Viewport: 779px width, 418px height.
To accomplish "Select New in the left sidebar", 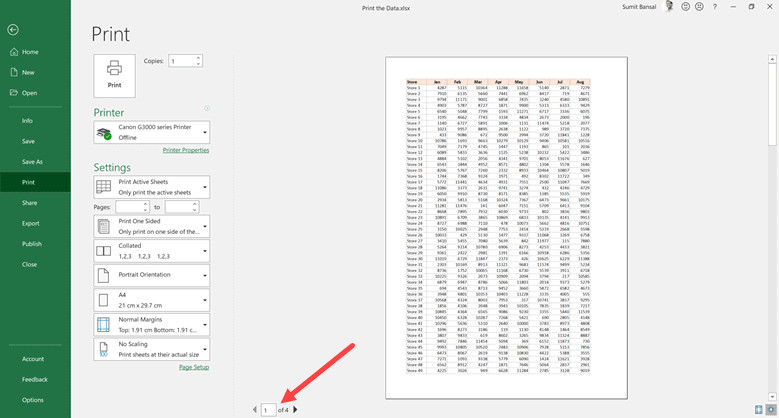I will point(28,73).
